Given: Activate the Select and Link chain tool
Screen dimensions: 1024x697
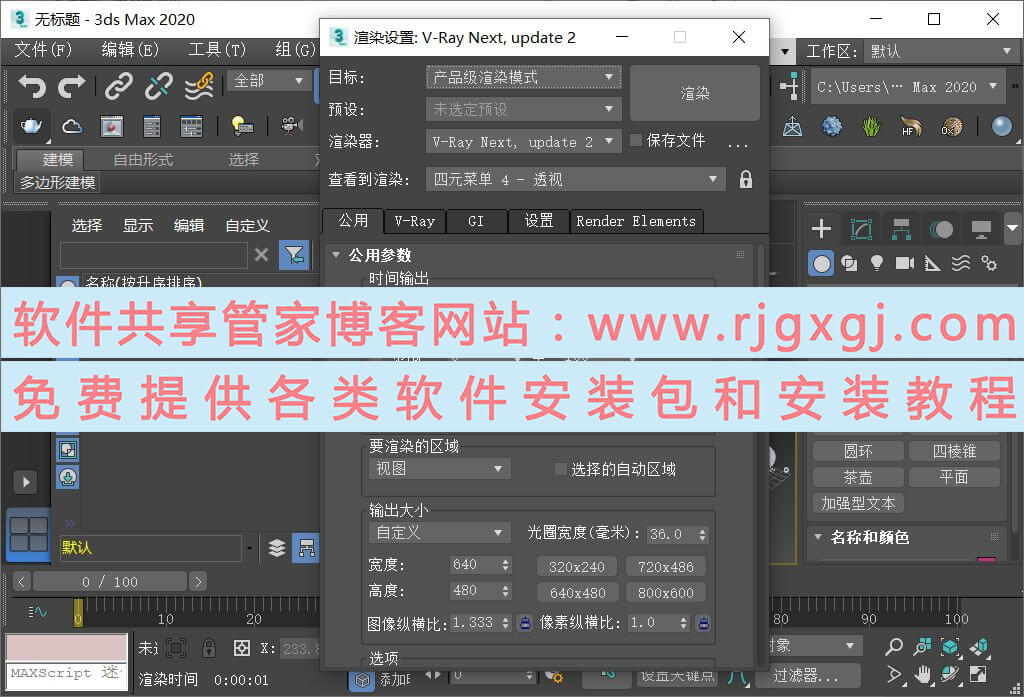Looking at the screenshot, I should point(119,86).
